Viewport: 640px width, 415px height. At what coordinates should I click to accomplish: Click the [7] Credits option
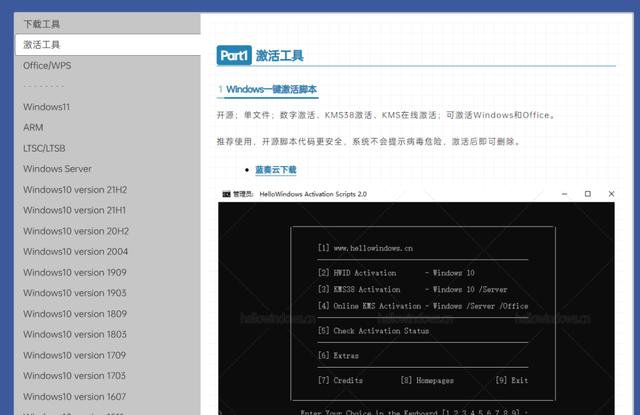click(x=340, y=380)
